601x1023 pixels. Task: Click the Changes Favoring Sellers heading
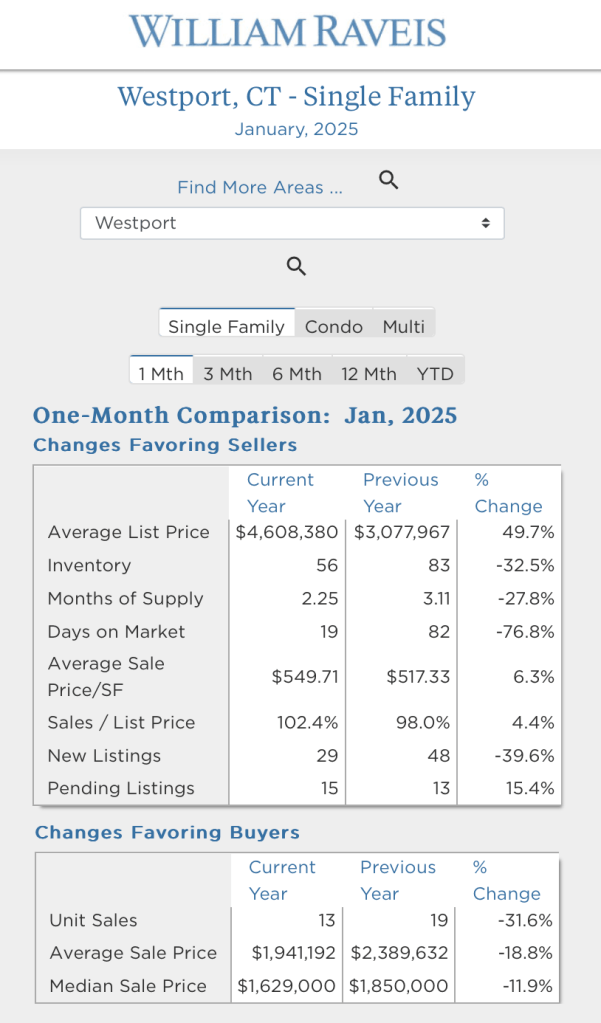[x=165, y=445]
